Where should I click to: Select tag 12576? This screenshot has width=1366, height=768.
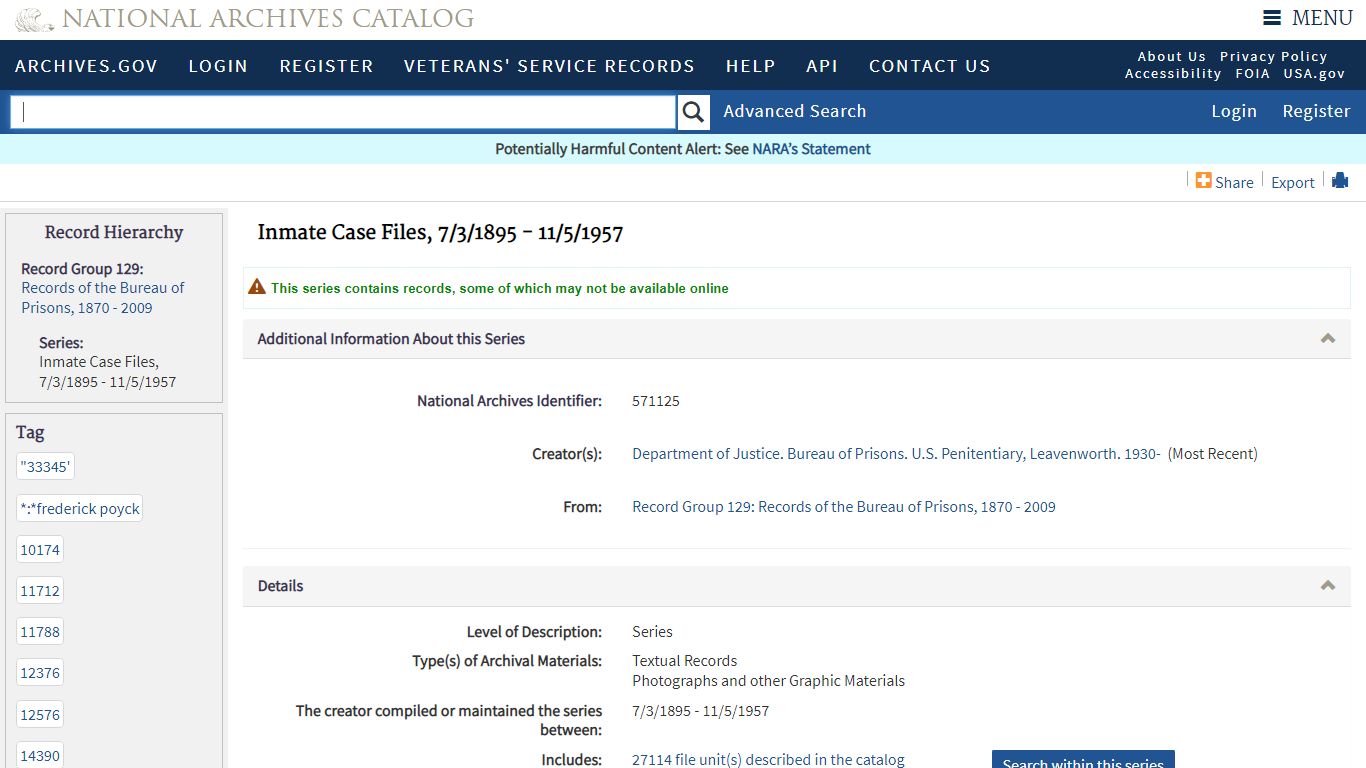[x=40, y=715]
